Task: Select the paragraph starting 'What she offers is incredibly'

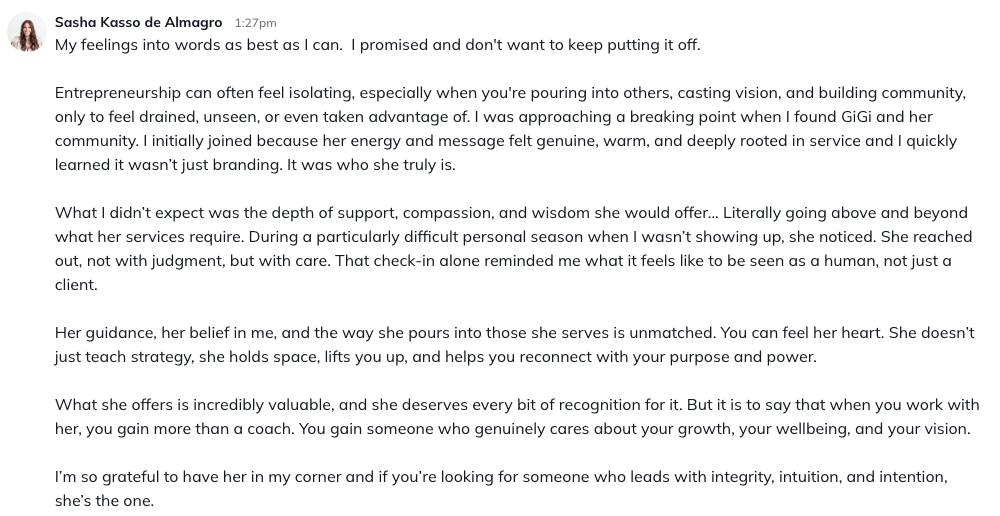Action: point(517,416)
